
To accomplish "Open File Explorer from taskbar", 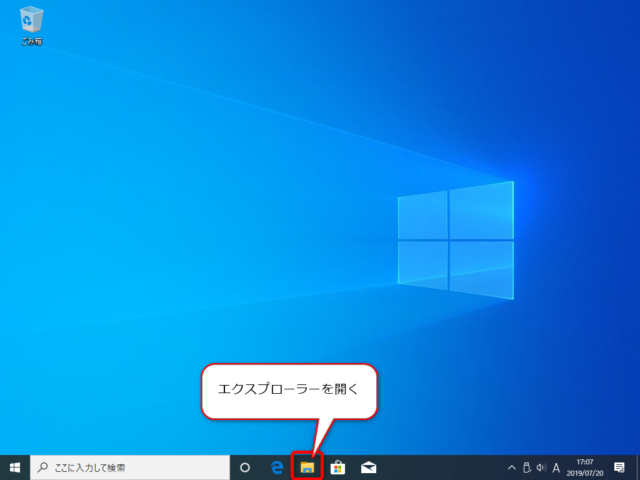I will coord(307,467).
